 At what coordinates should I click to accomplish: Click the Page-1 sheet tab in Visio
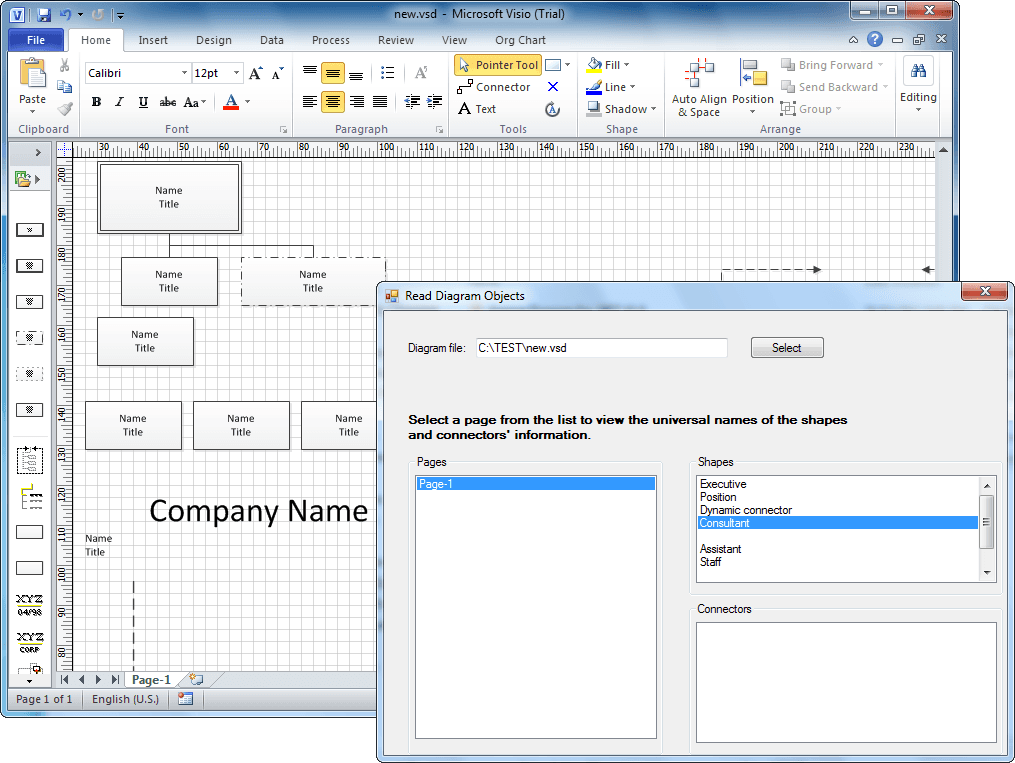pyautogui.click(x=151, y=680)
